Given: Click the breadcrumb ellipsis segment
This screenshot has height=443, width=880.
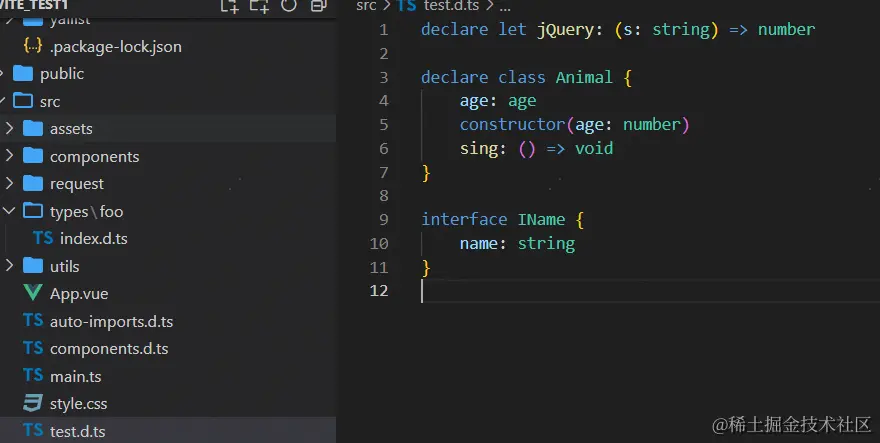Looking at the screenshot, I should [505, 7].
